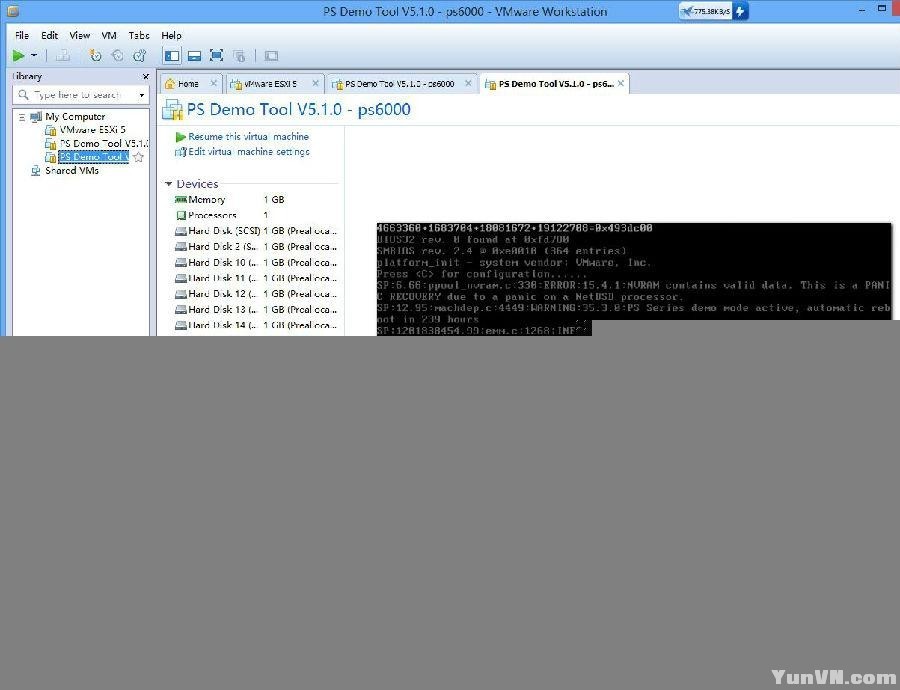Click the VM console screen thumbnail
This screenshot has height=690, width=900.
pos(634,279)
